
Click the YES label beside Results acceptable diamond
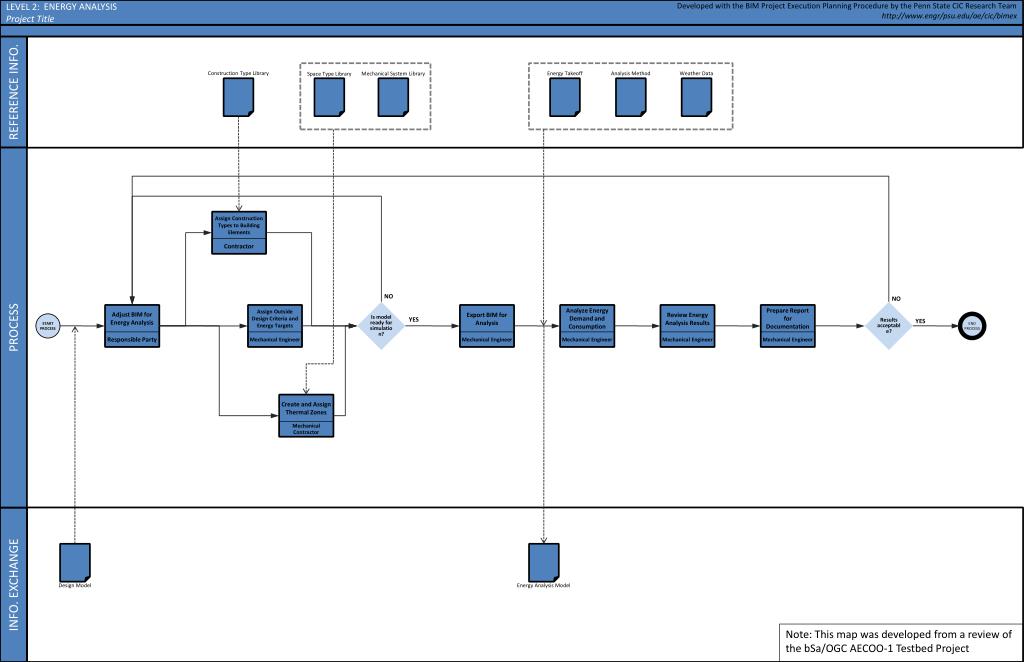(920, 321)
